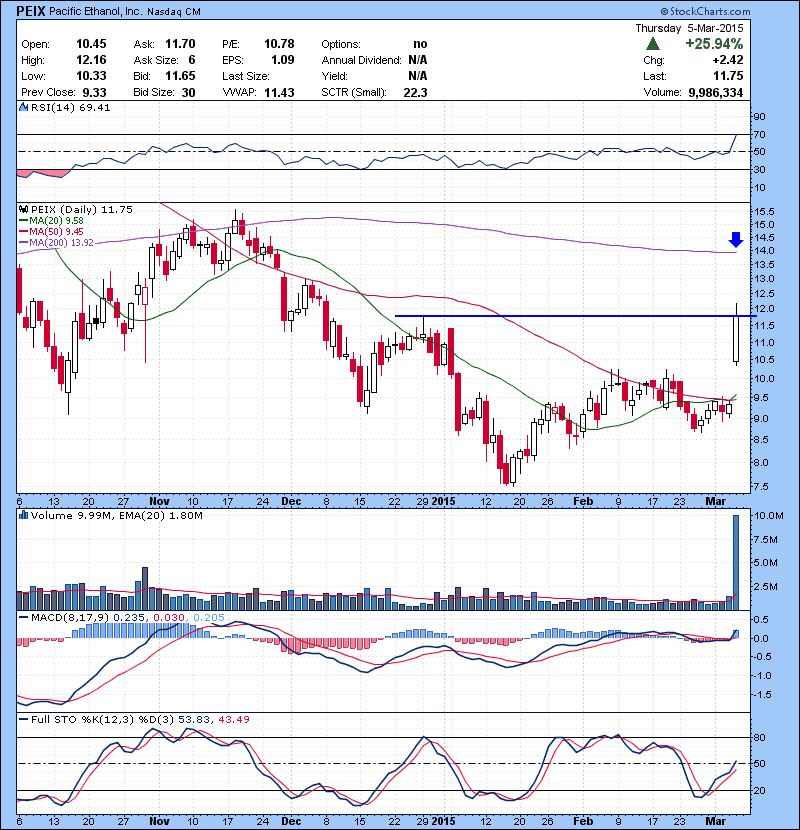
Task: Click the company name Pacific Ethanol, Inc.
Action: pyautogui.click(x=95, y=11)
